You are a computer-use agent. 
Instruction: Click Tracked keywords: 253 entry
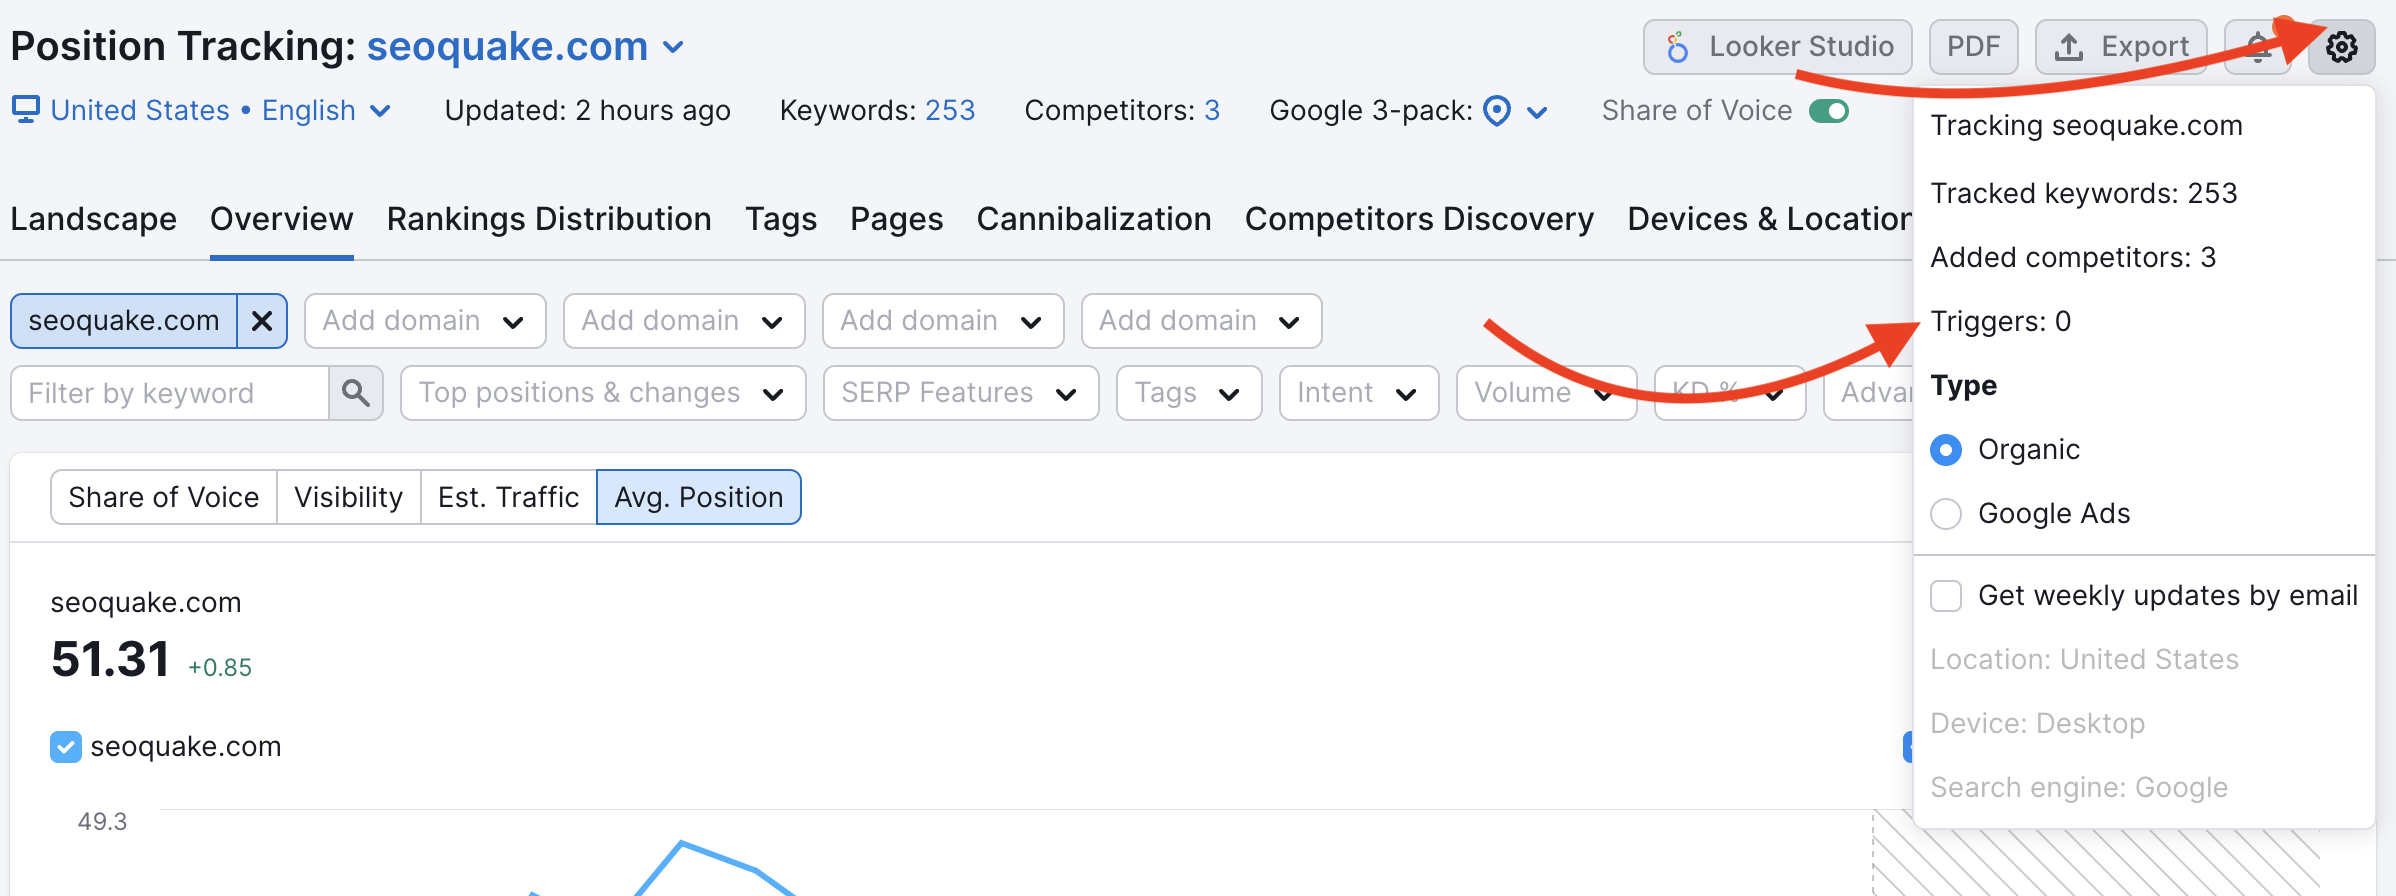2084,193
